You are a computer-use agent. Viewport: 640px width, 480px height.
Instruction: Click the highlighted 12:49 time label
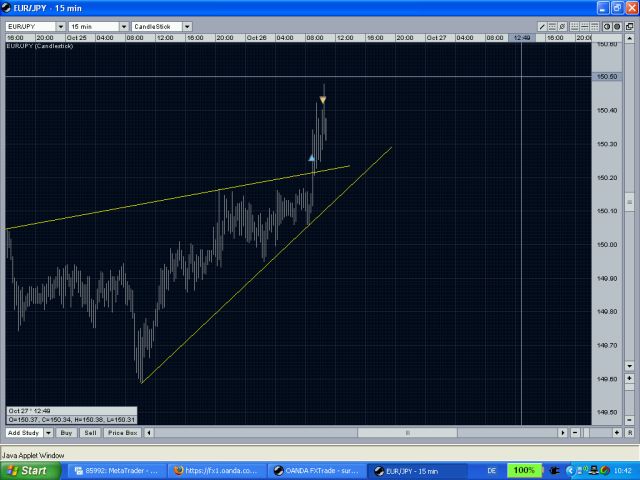pyautogui.click(x=522, y=38)
